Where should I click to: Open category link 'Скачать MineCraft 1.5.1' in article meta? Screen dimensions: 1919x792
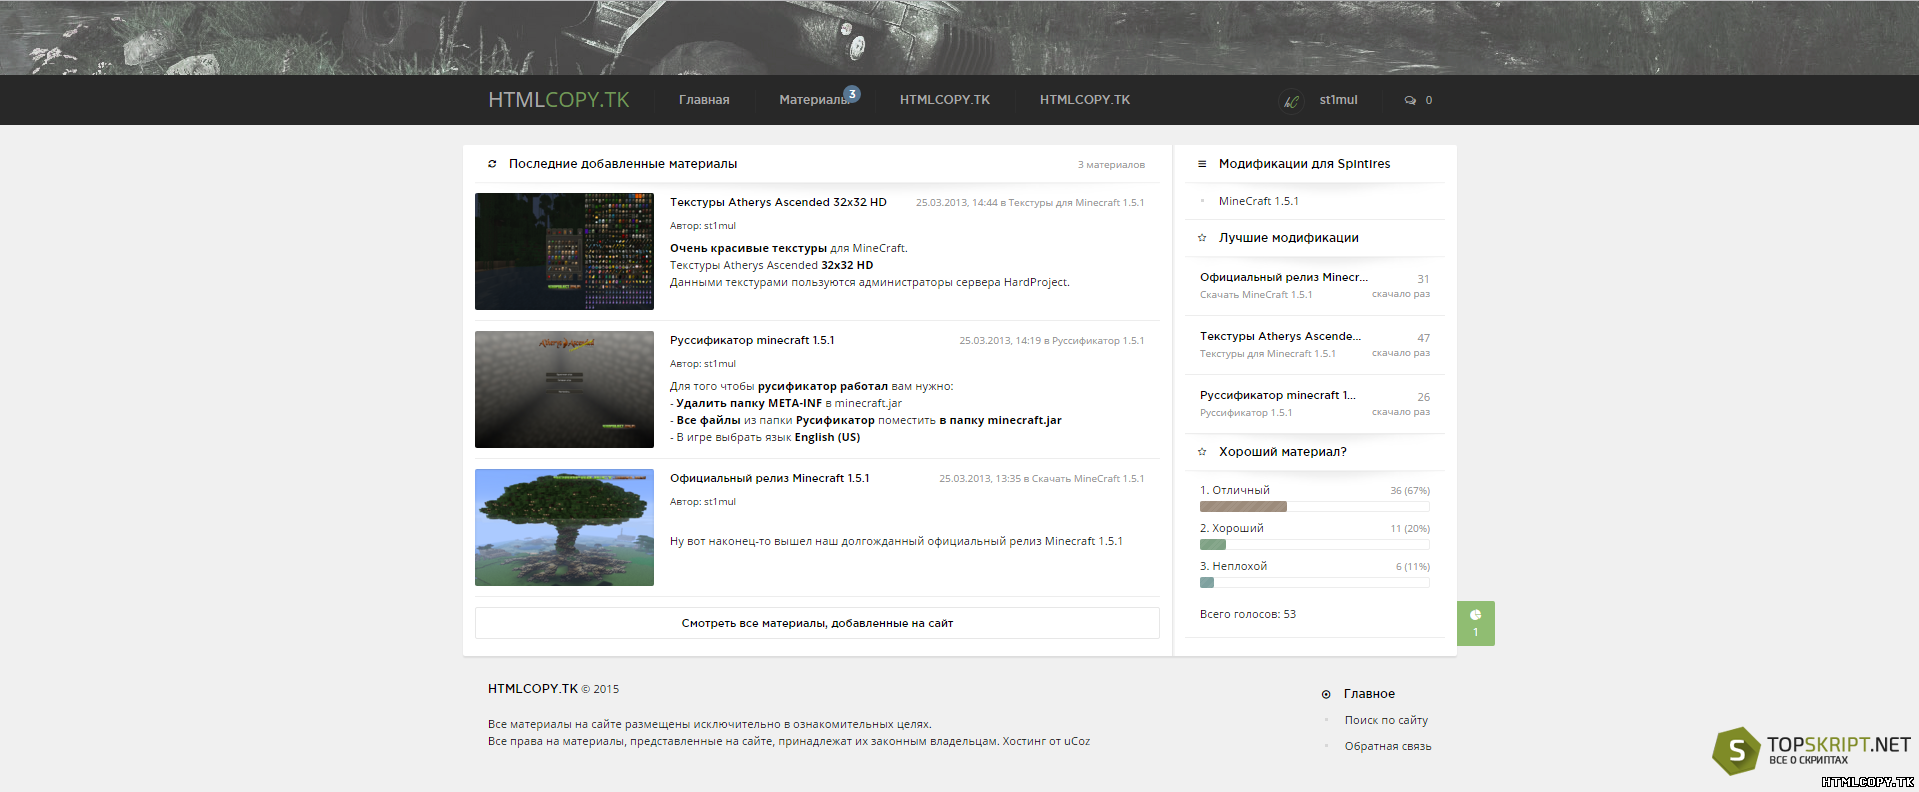[x=1088, y=479]
